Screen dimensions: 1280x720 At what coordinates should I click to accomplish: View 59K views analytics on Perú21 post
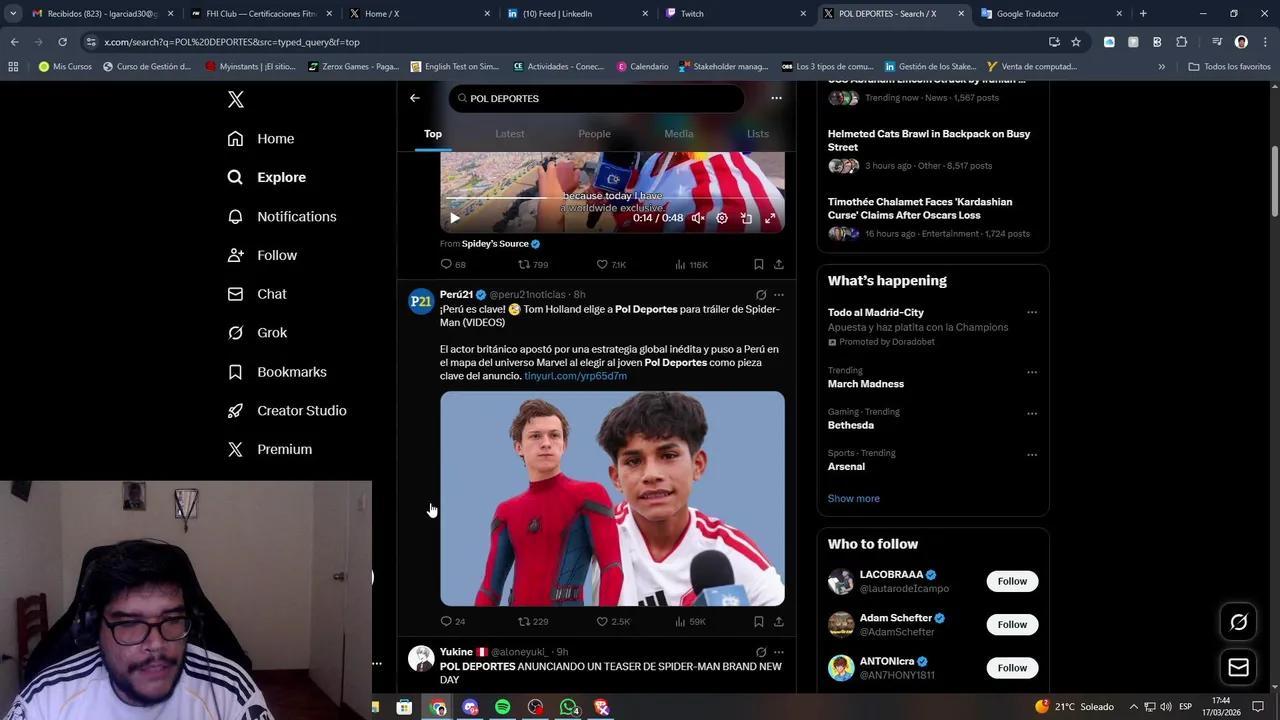coord(690,622)
